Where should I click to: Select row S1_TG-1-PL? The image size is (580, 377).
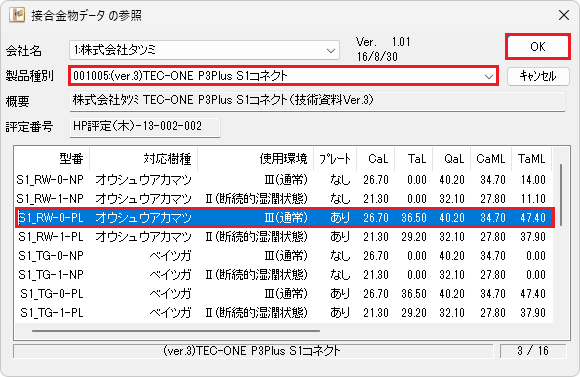pos(284,313)
